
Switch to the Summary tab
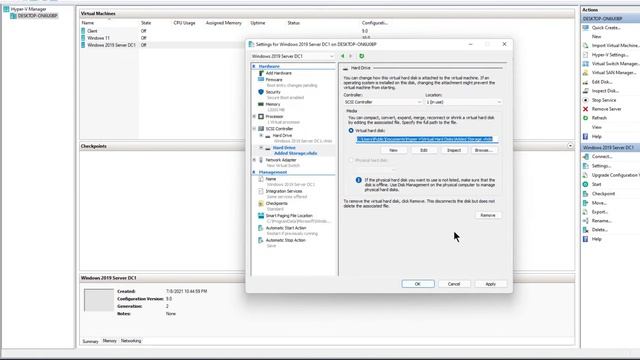pyautogui.click(x=90, y=341)
